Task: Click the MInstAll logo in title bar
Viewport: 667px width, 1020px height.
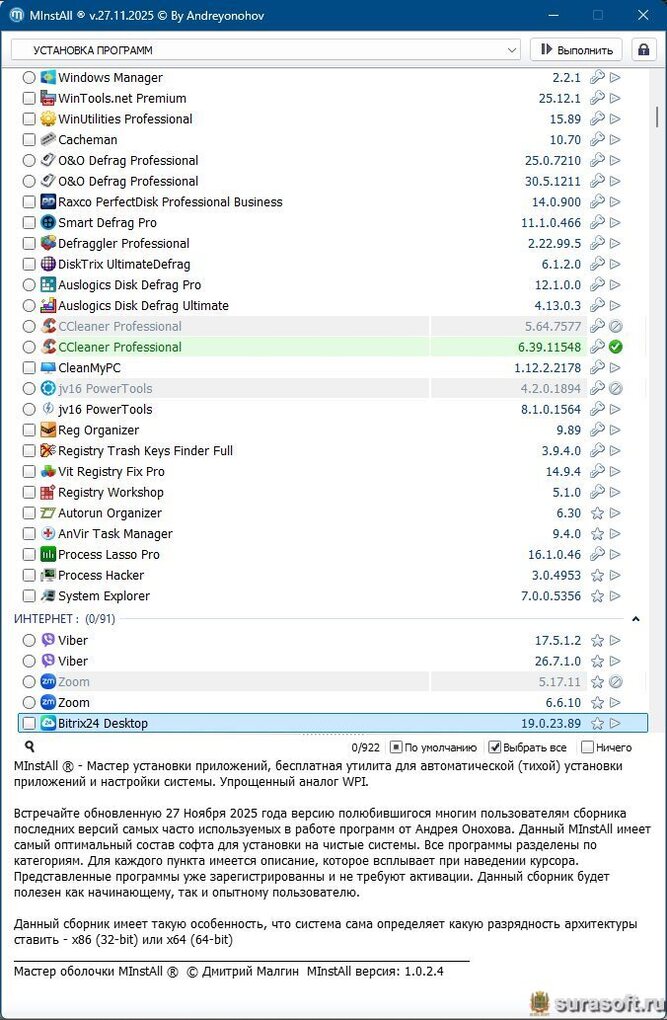Action: pos(17,15)
